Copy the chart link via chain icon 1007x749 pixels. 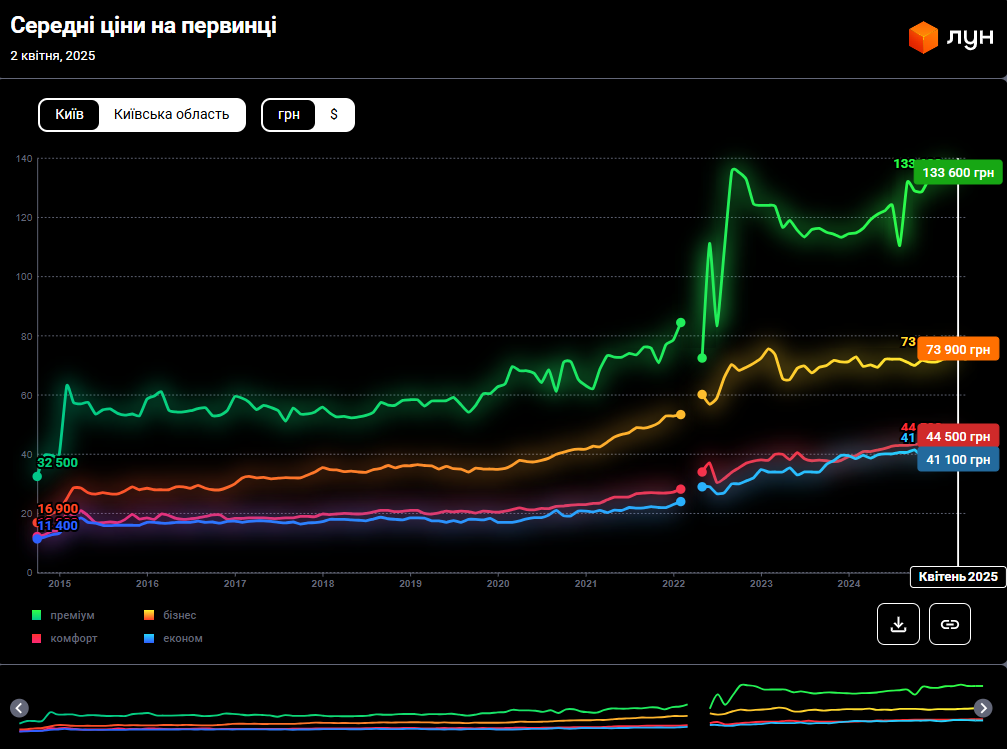pyautogui.click(x=950, y=624)
